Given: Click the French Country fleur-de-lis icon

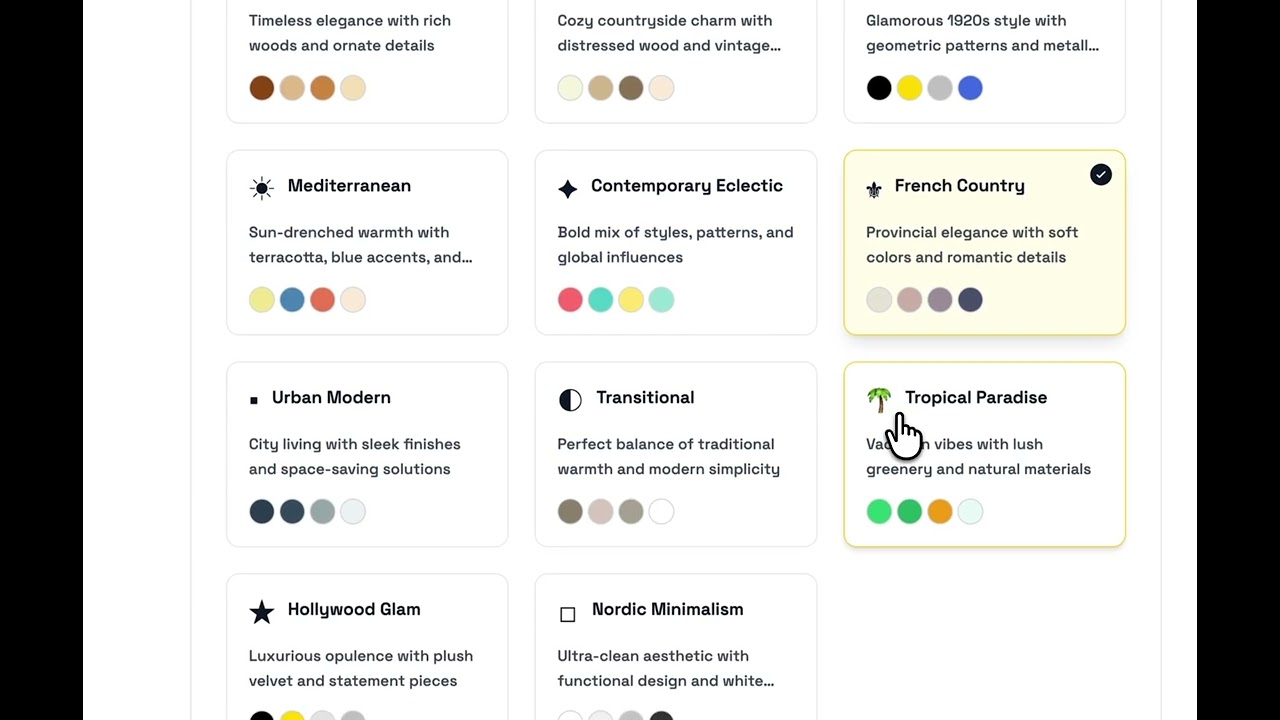Looking at the screenshot, I should tap(874, 189).
